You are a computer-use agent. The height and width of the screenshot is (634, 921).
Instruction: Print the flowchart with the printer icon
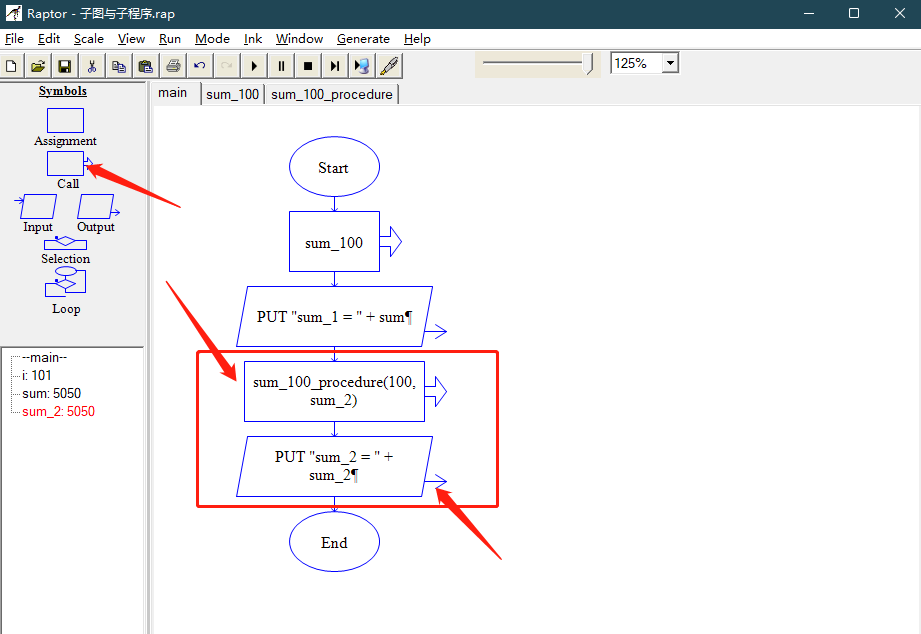tap(173, 66)
